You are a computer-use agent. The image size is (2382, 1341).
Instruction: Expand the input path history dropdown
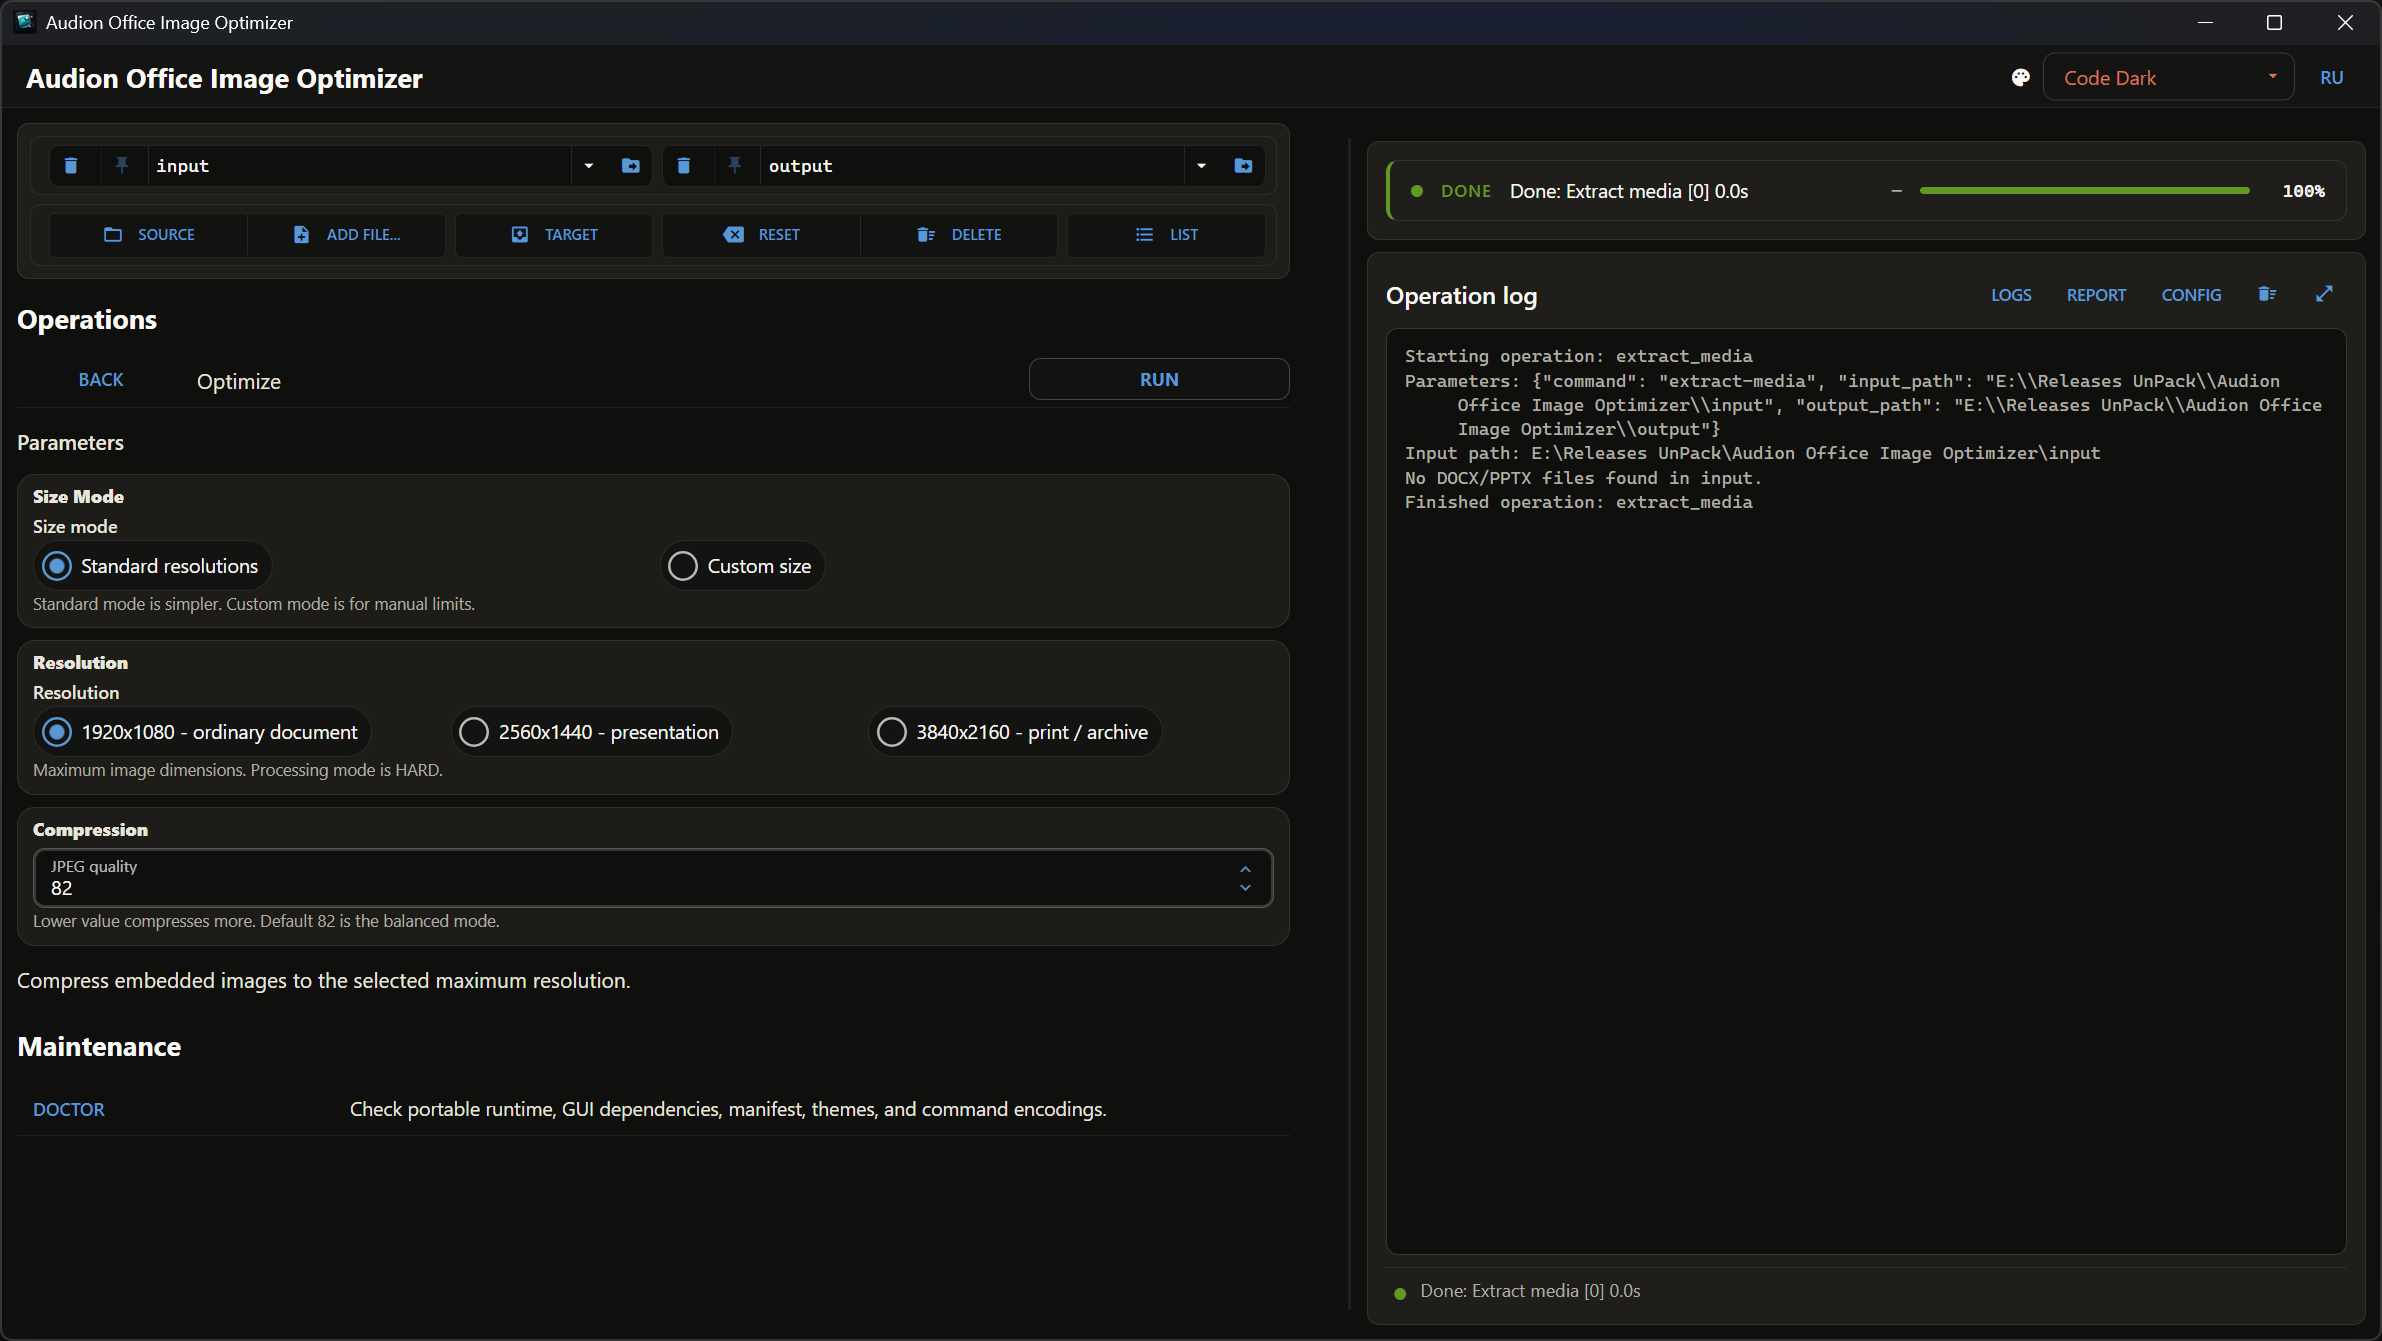[589, 166]
